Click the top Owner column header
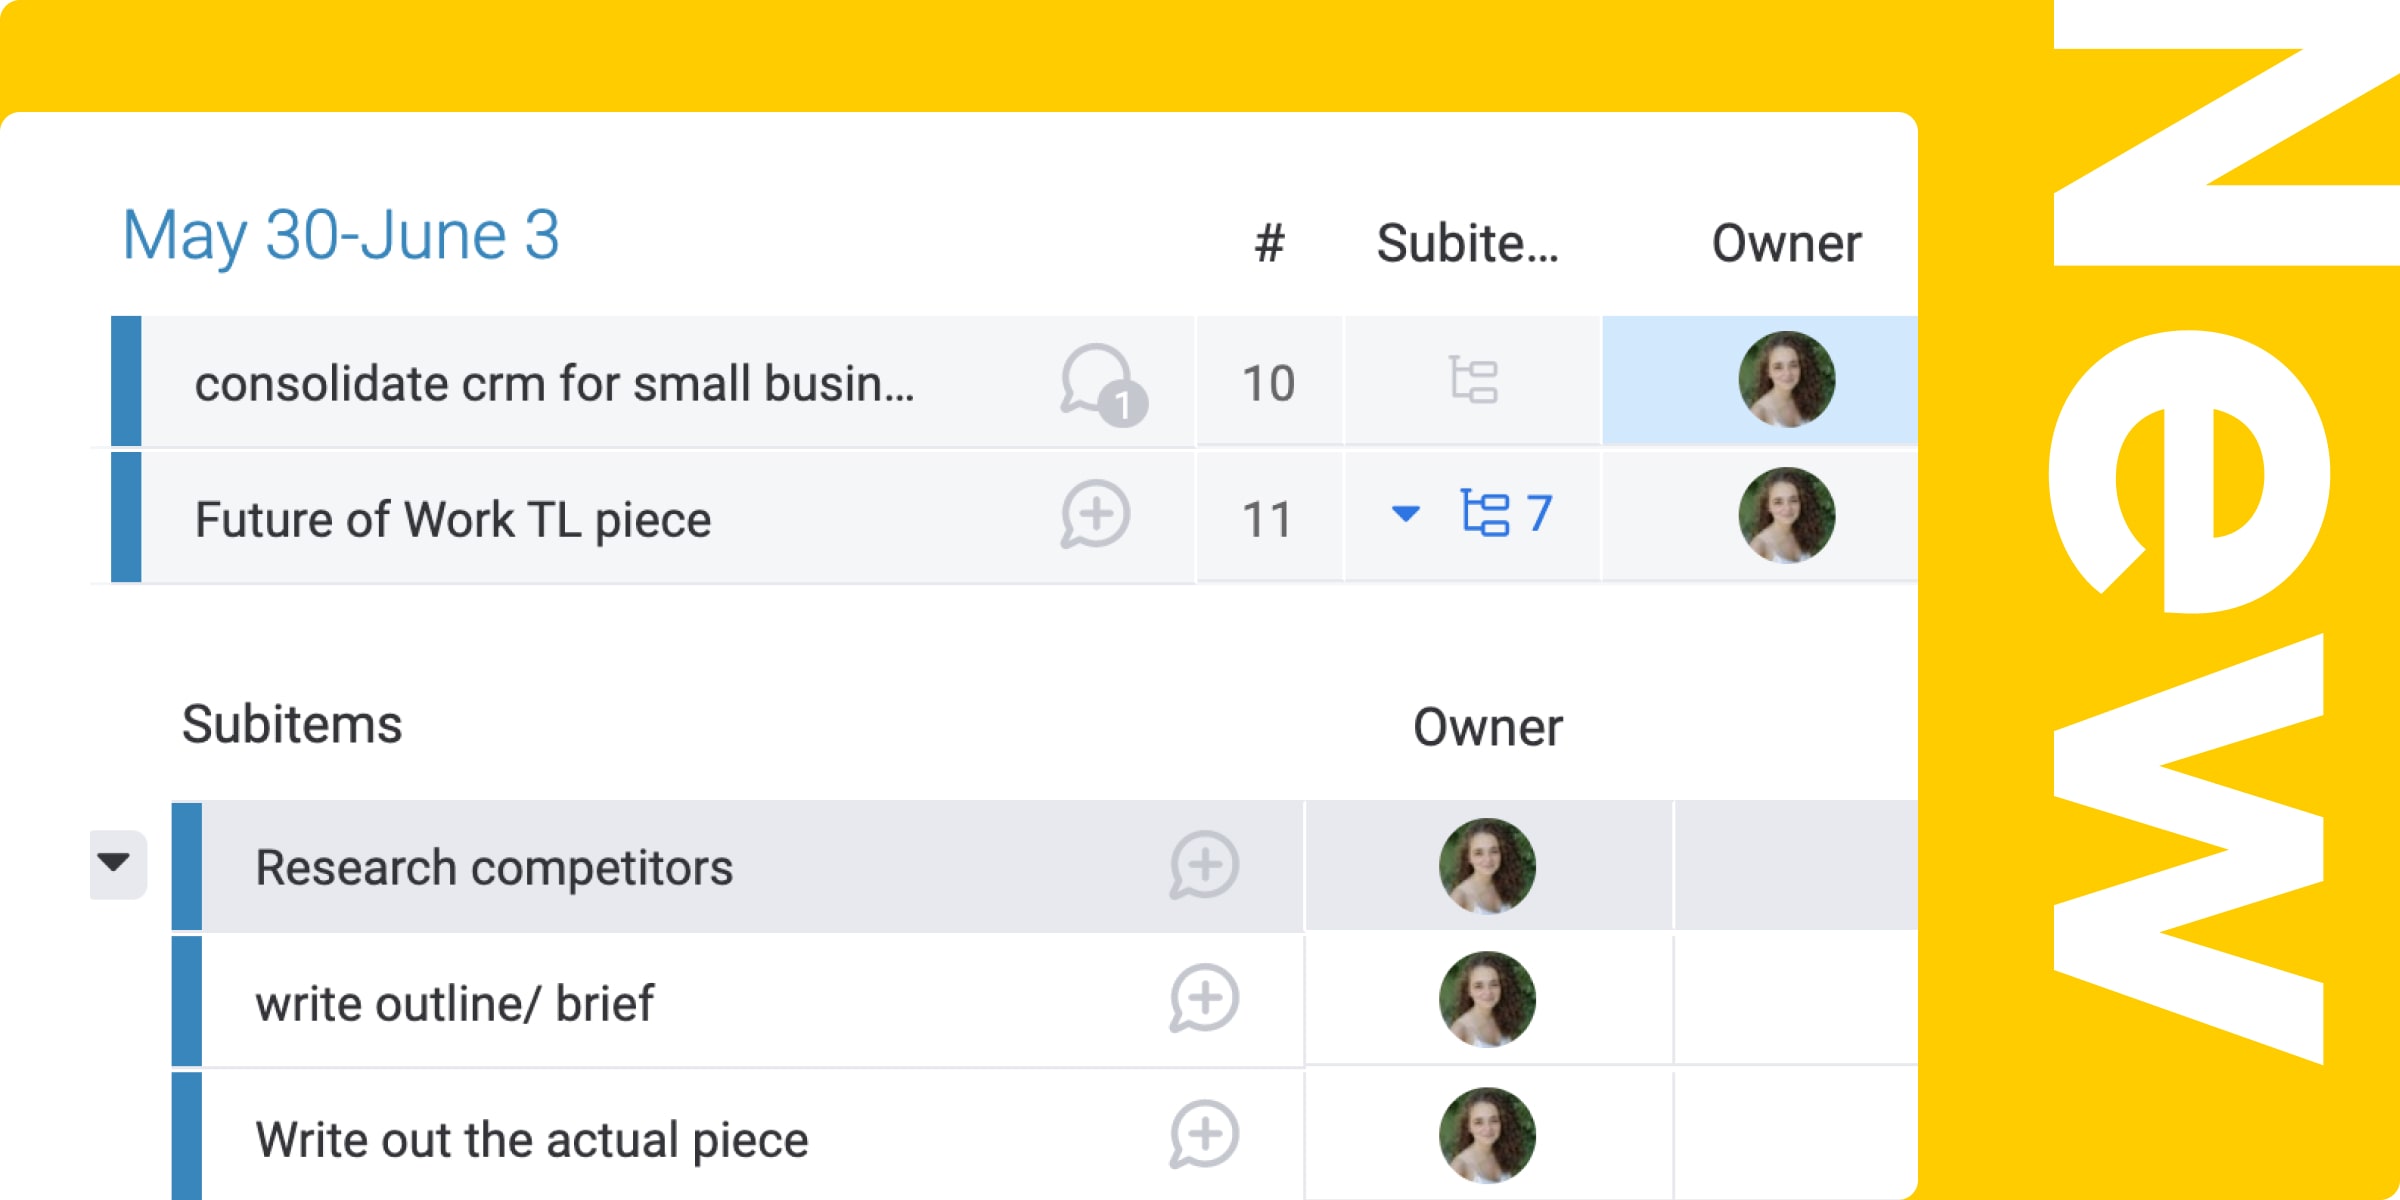Viewport: 2400px width, 1200px height. pos(1786,244)
